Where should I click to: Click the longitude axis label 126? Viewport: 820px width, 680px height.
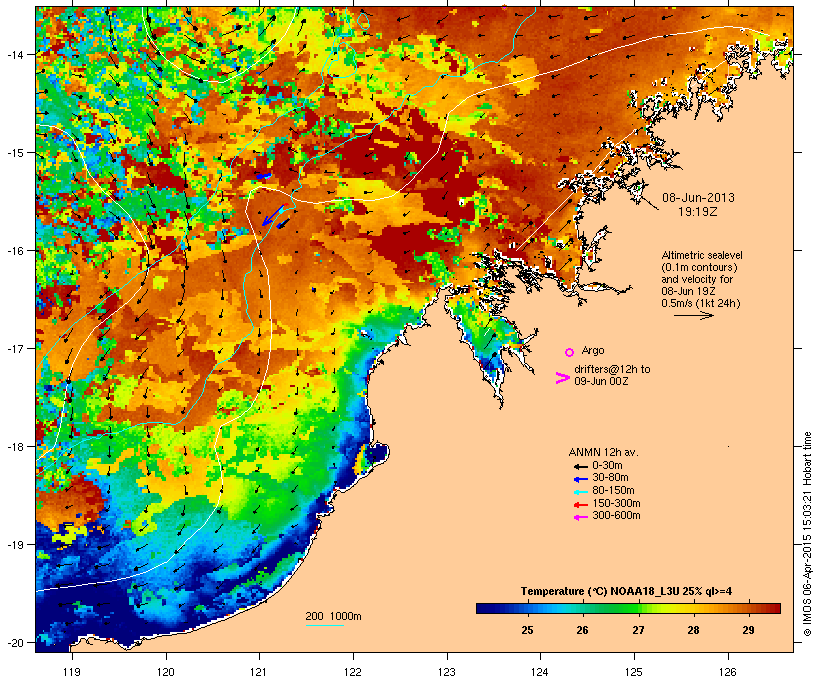[x=727, y=672]
